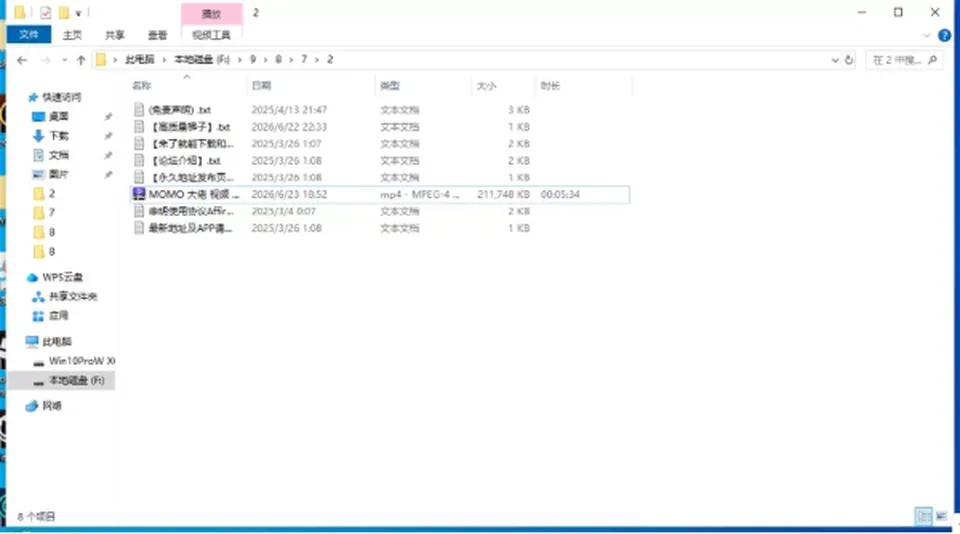The image size is (960, 534).
Task: Click folder 7 in the breadcrumb path
Action: pos(304,59)
